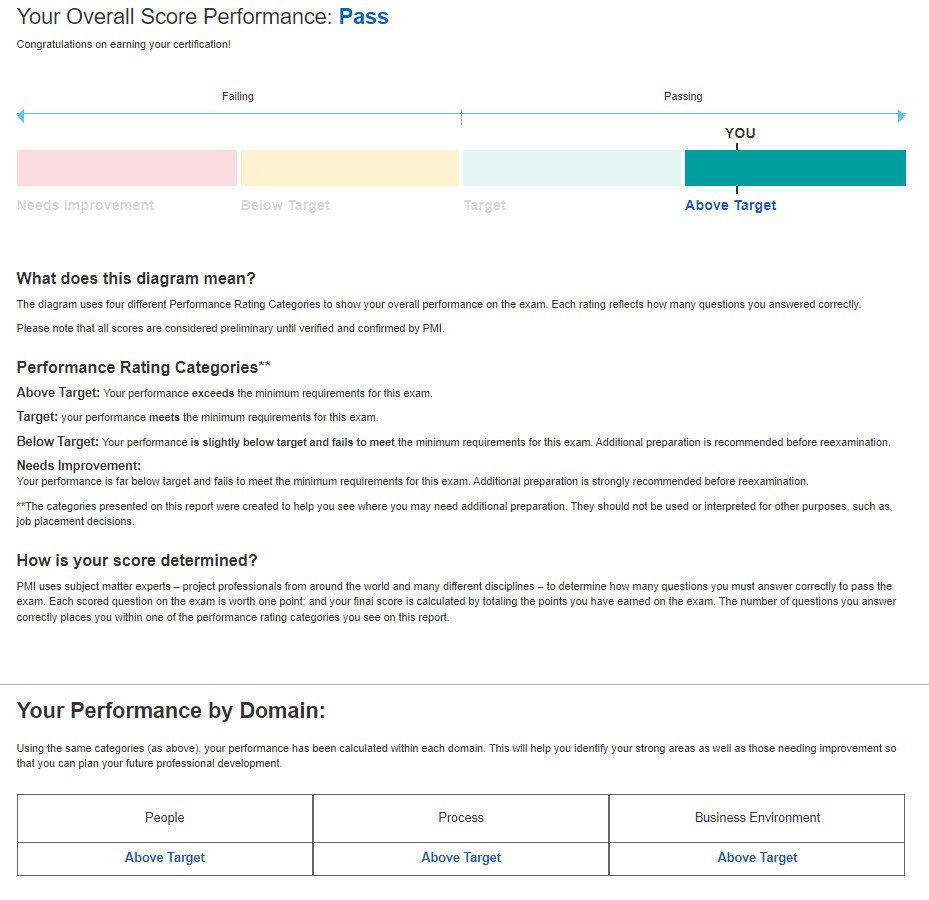929x900 pixels.
Task: Click the Needs Improvement label under the bar
Action: 85,205
